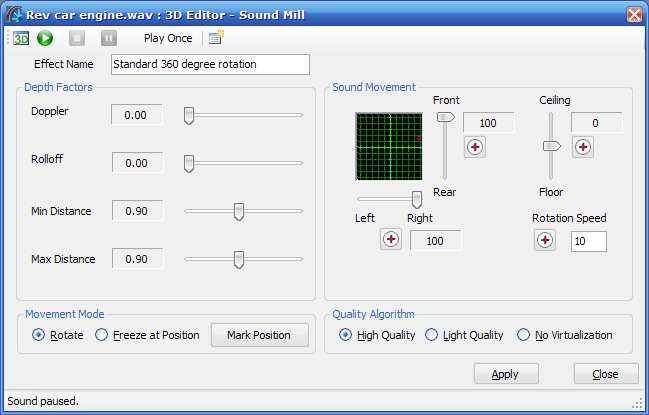Select No Virtualization option
Screen dimensions: 649x415
pyautogui.click(x=565, y=335)
